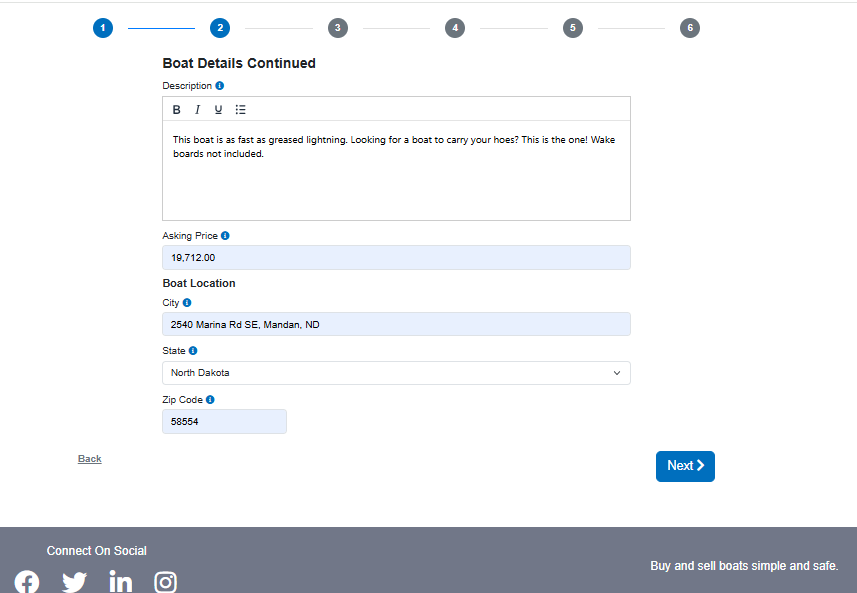Go back using the Back link
This screenshot has width=857, height=593.
coord(90,459)
